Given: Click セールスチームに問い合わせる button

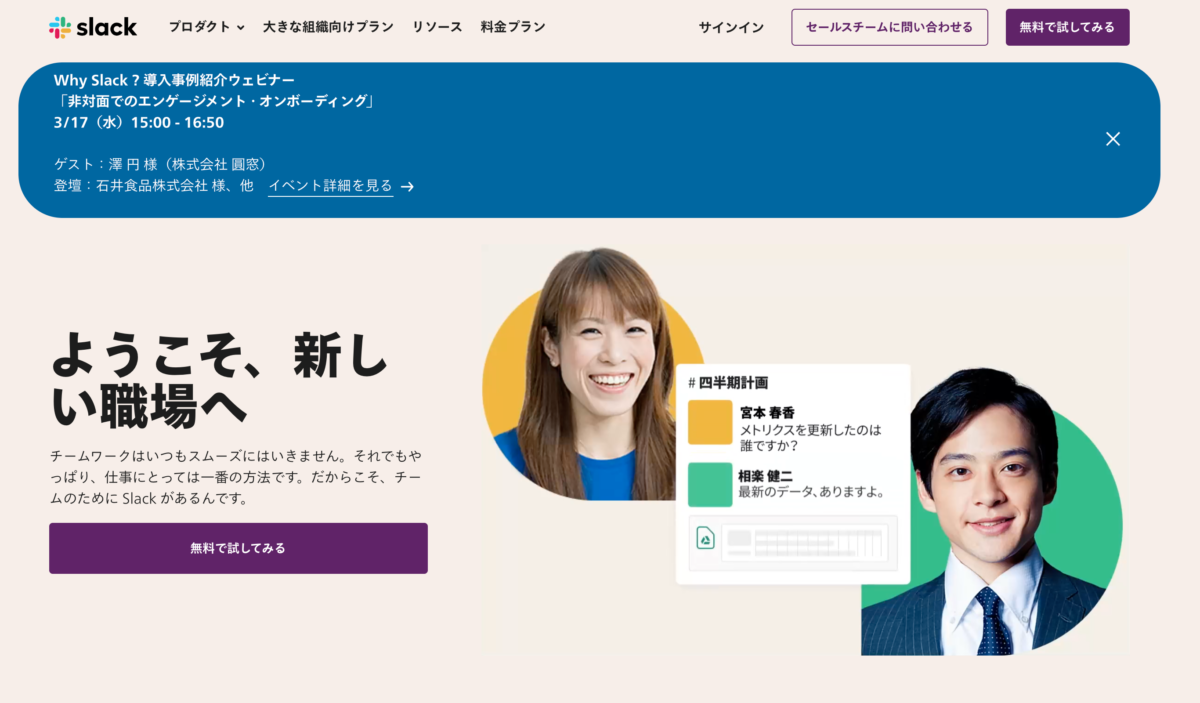Looking at the screenshot, I should pyautogui.click(x=889, y=27).
